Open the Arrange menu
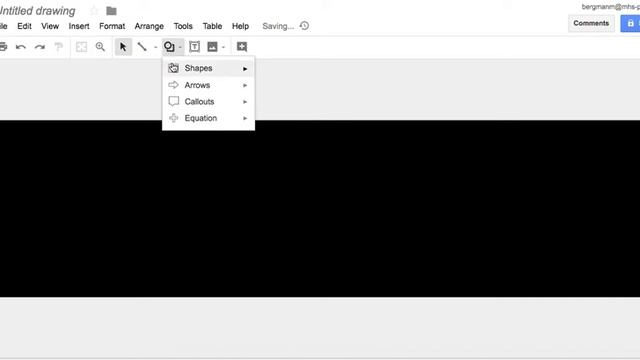Viewport: 640px width, 360px height. click(x=149, y=26)
